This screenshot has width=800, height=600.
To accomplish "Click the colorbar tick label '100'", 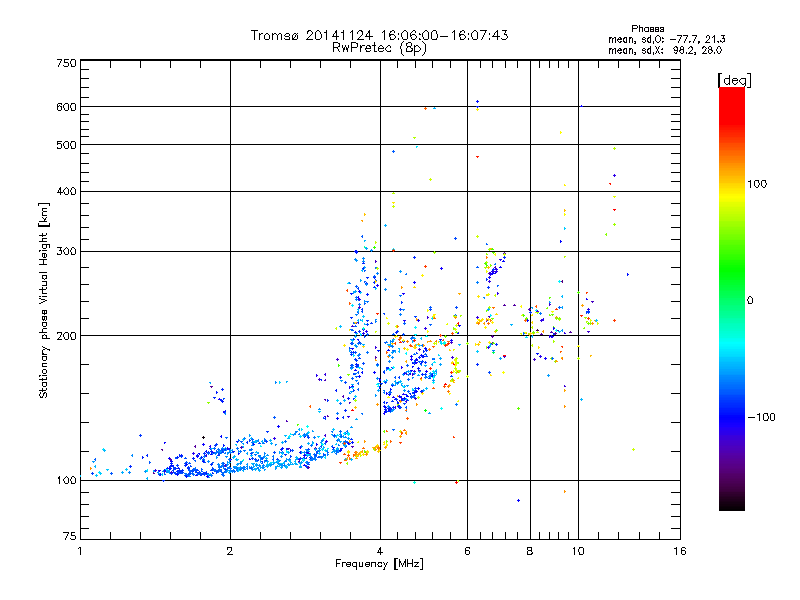I will point(757,184).
